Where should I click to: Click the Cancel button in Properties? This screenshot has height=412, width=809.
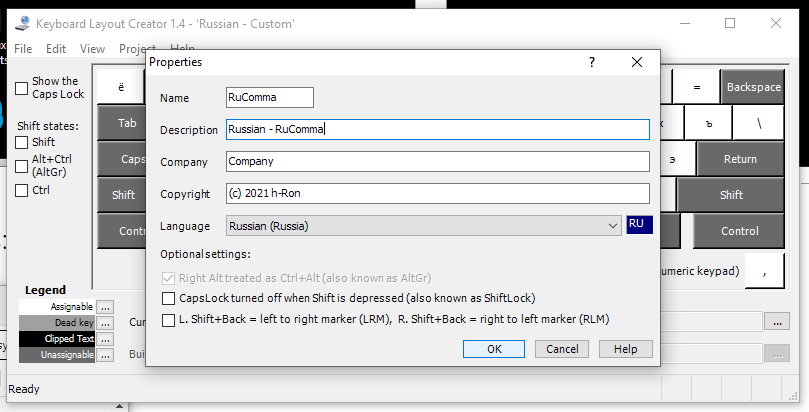[562, 349]
